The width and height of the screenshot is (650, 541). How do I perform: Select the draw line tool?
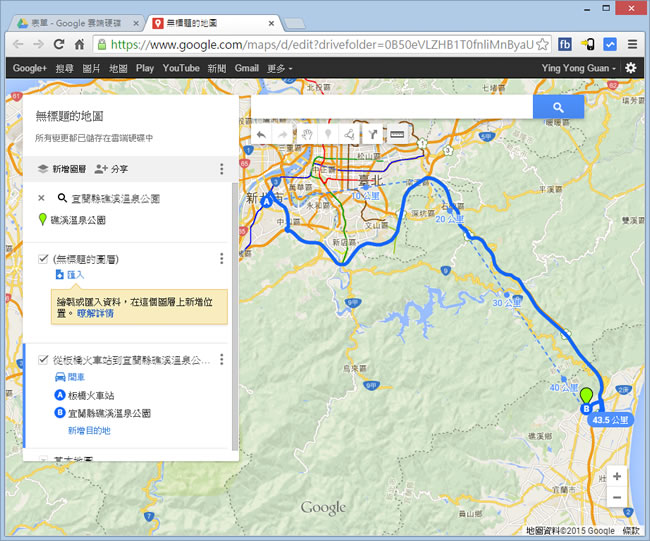tap(349, 134)
